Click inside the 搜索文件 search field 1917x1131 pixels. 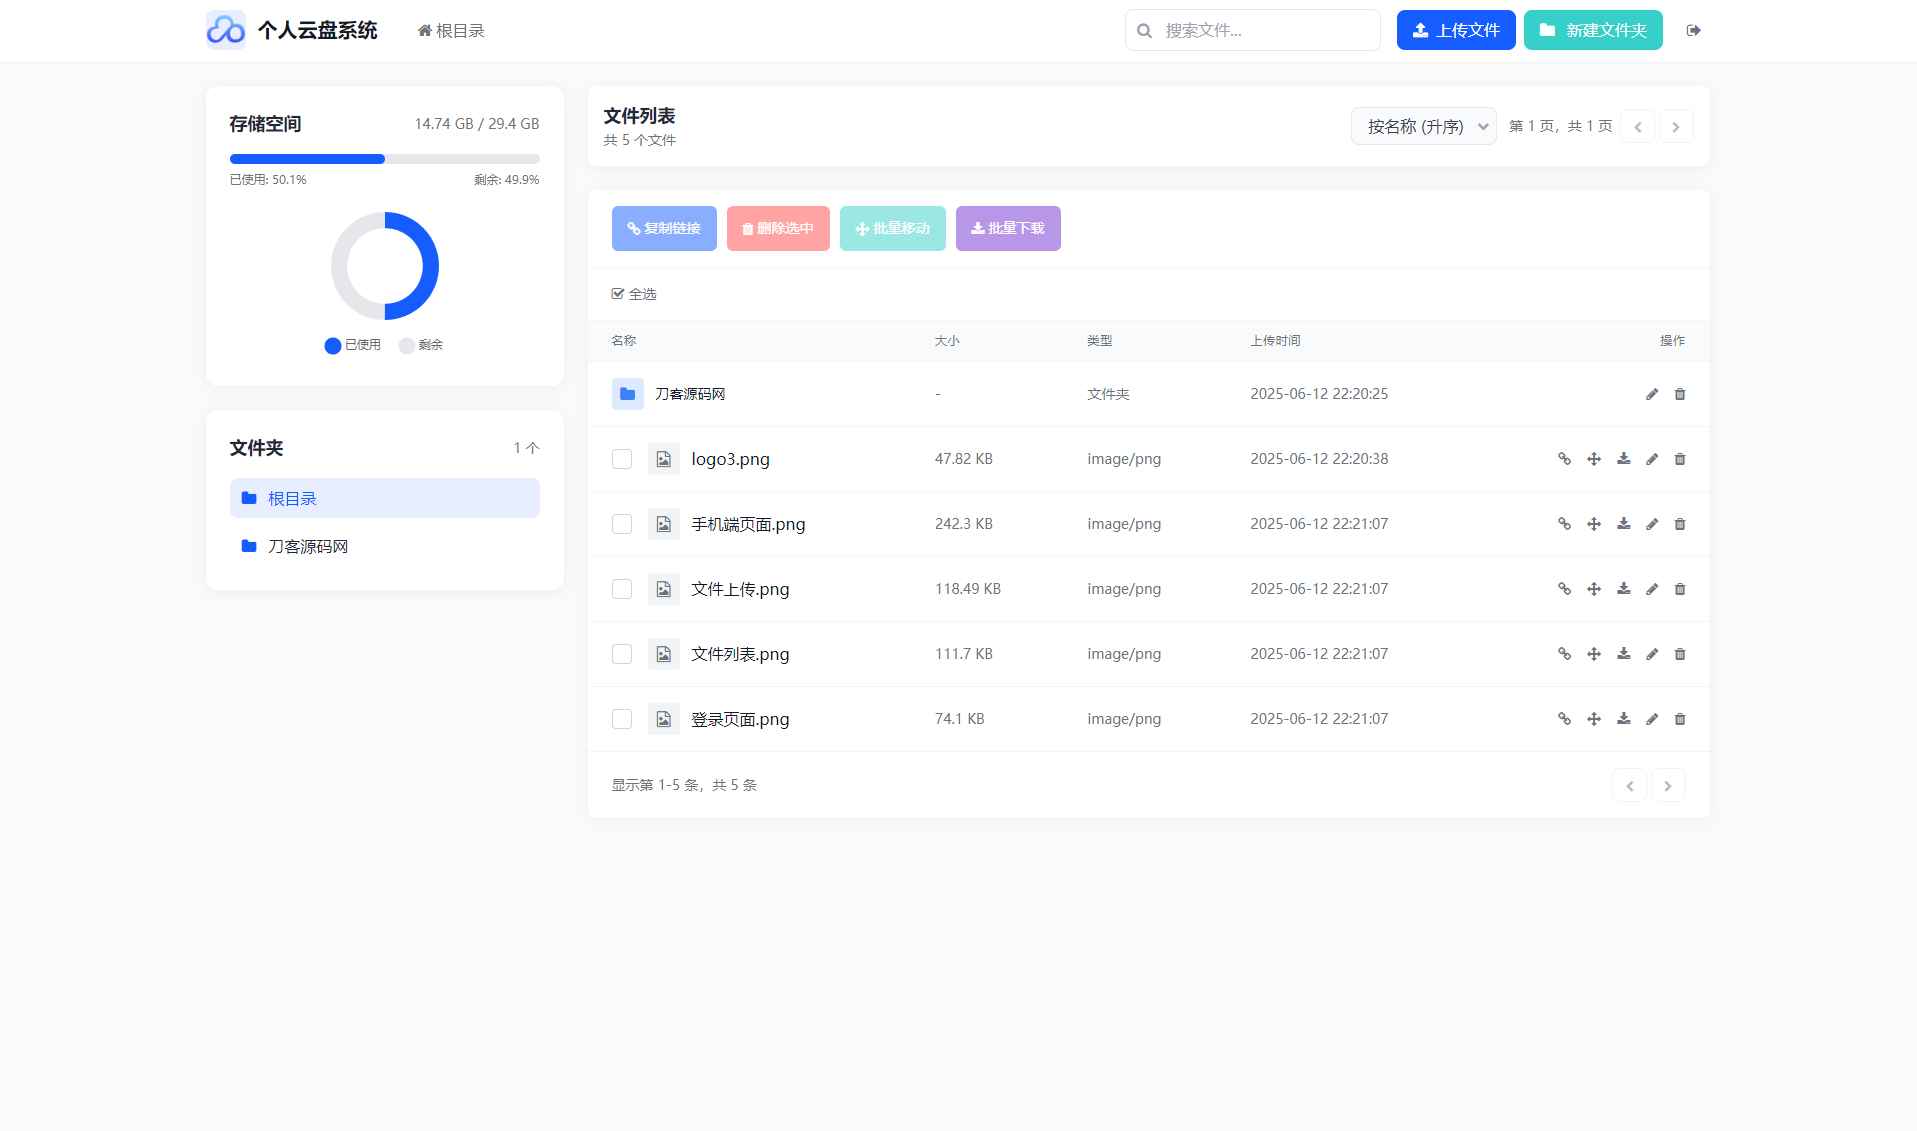point(1252,30)
